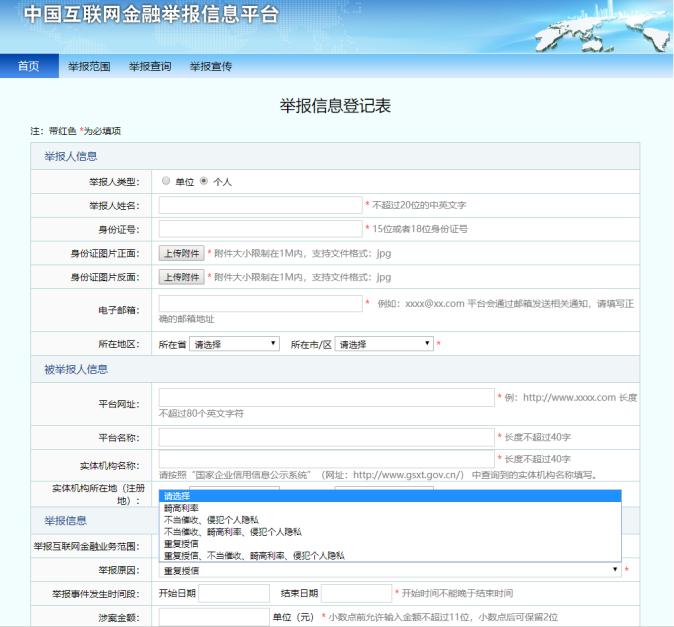Open the 所在省 dropdown
The height and width of the screenshot is (627, 674).
(x=234, y=344)
